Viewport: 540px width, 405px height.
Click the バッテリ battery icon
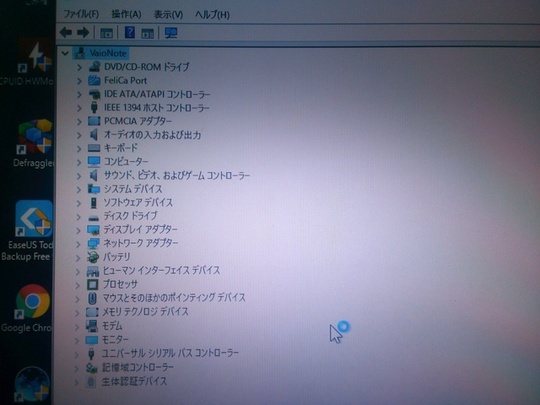click(x=92, y=257)
